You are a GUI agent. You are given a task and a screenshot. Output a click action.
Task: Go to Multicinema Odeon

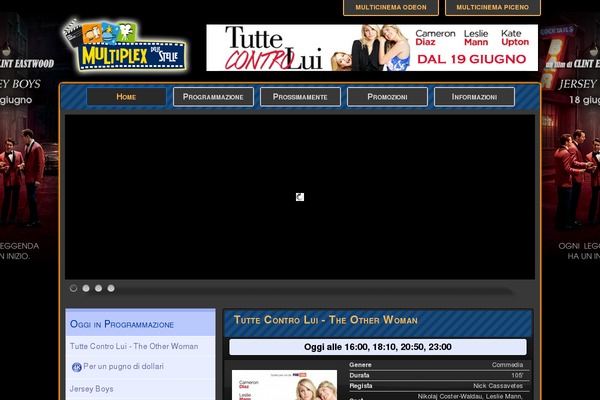(391, 7)
